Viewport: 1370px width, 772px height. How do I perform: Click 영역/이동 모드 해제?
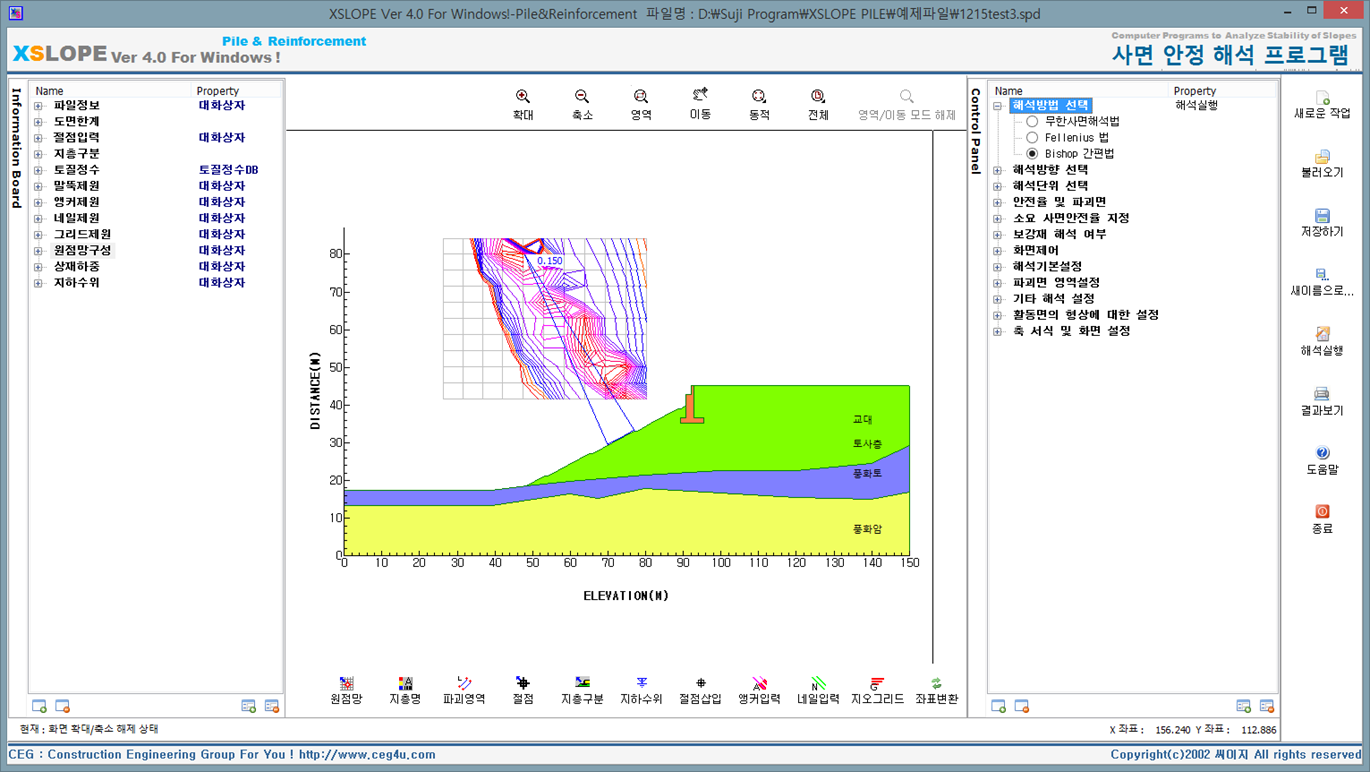(907, 104)
